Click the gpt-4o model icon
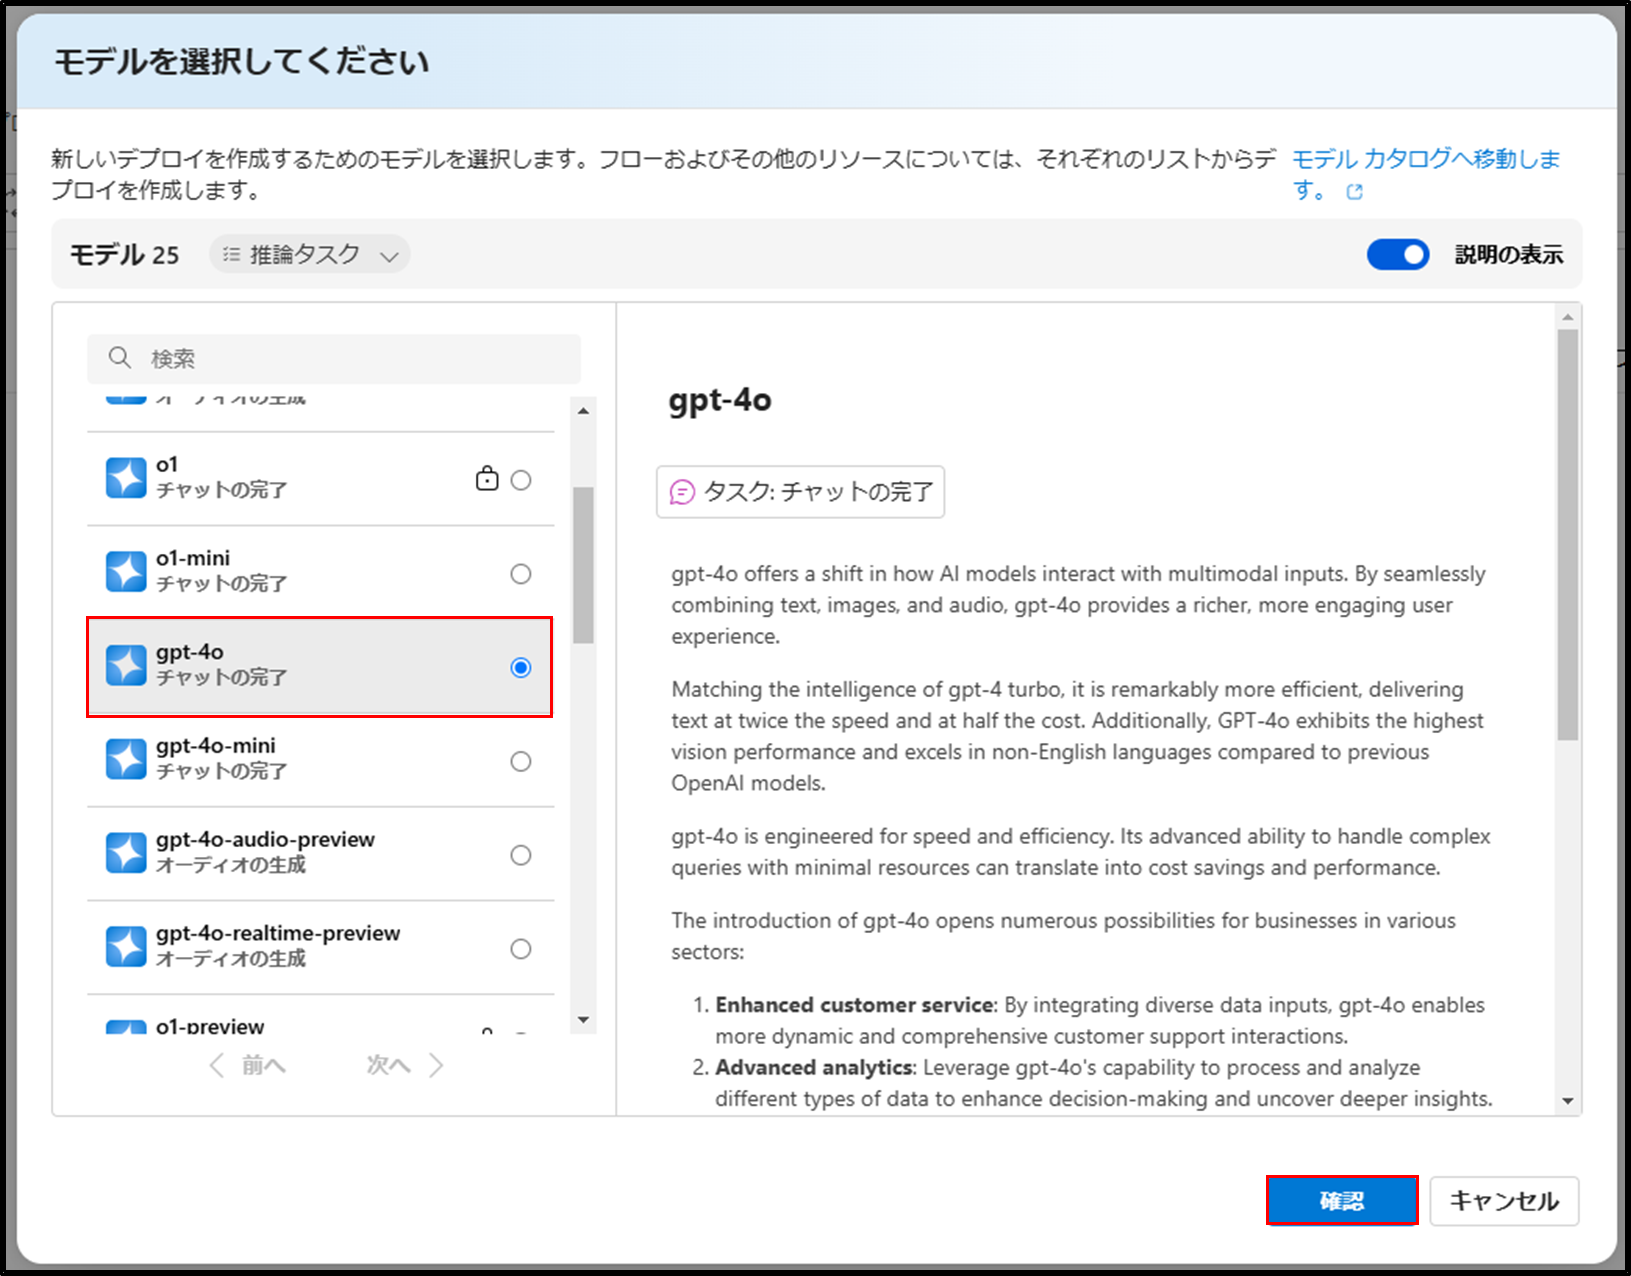This screenshot has height=1276, width=1631. point(126,665)
